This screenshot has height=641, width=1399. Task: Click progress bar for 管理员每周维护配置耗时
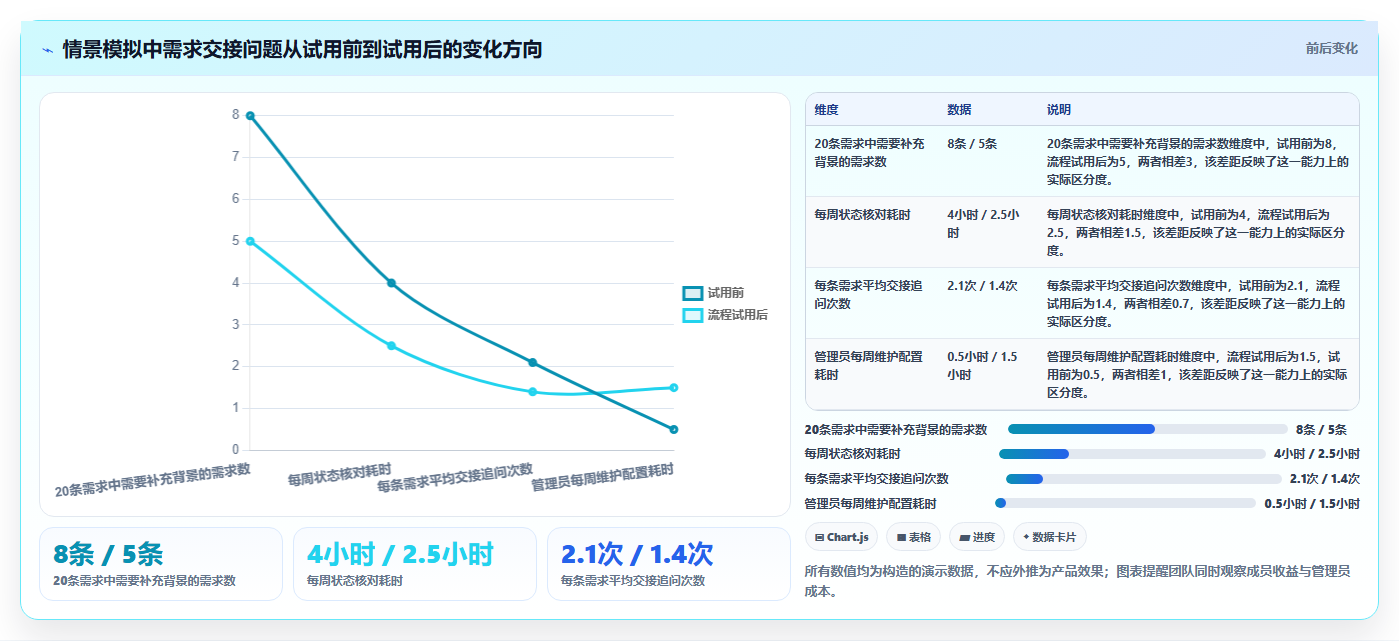pos(1125,503)
